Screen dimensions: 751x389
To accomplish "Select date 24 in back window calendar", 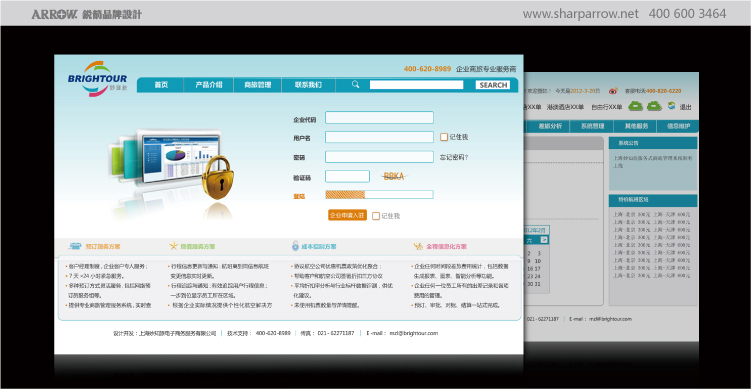I will point(538,276).
